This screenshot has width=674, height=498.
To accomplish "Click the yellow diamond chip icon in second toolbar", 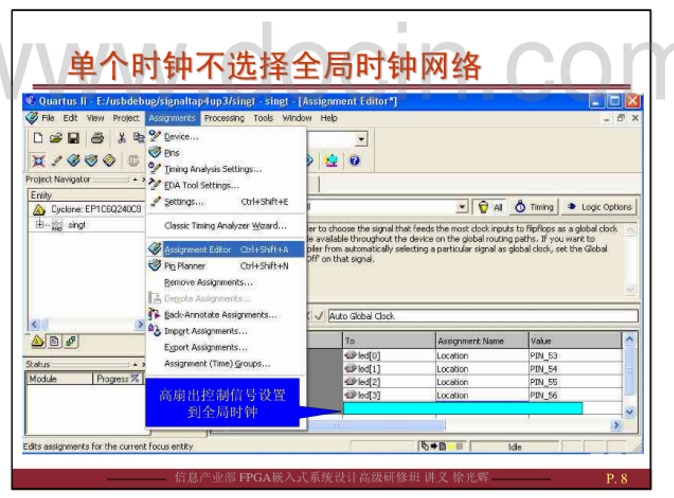I will pos(109,161).
